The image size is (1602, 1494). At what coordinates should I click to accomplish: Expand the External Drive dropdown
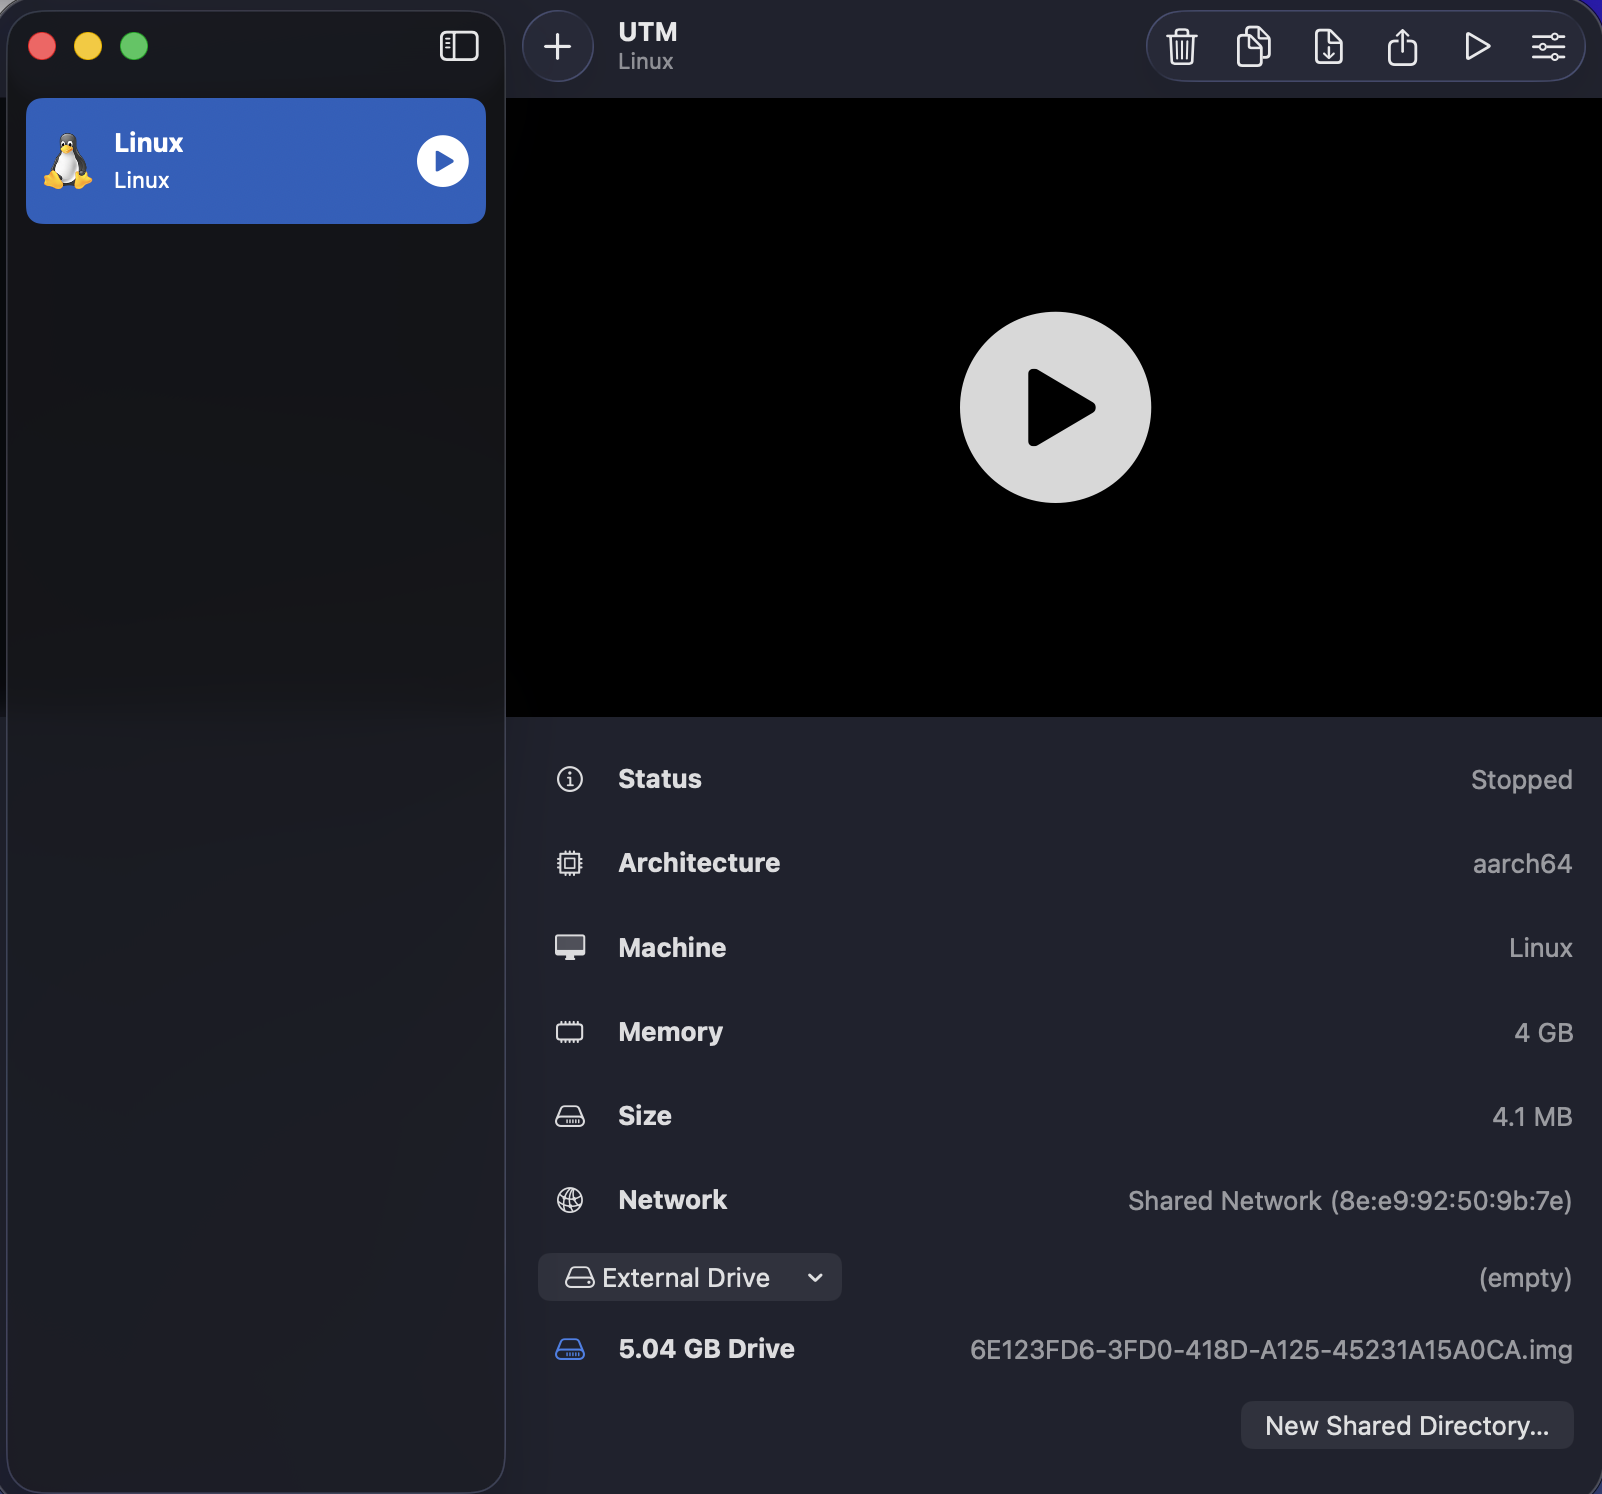(689, 1277)
